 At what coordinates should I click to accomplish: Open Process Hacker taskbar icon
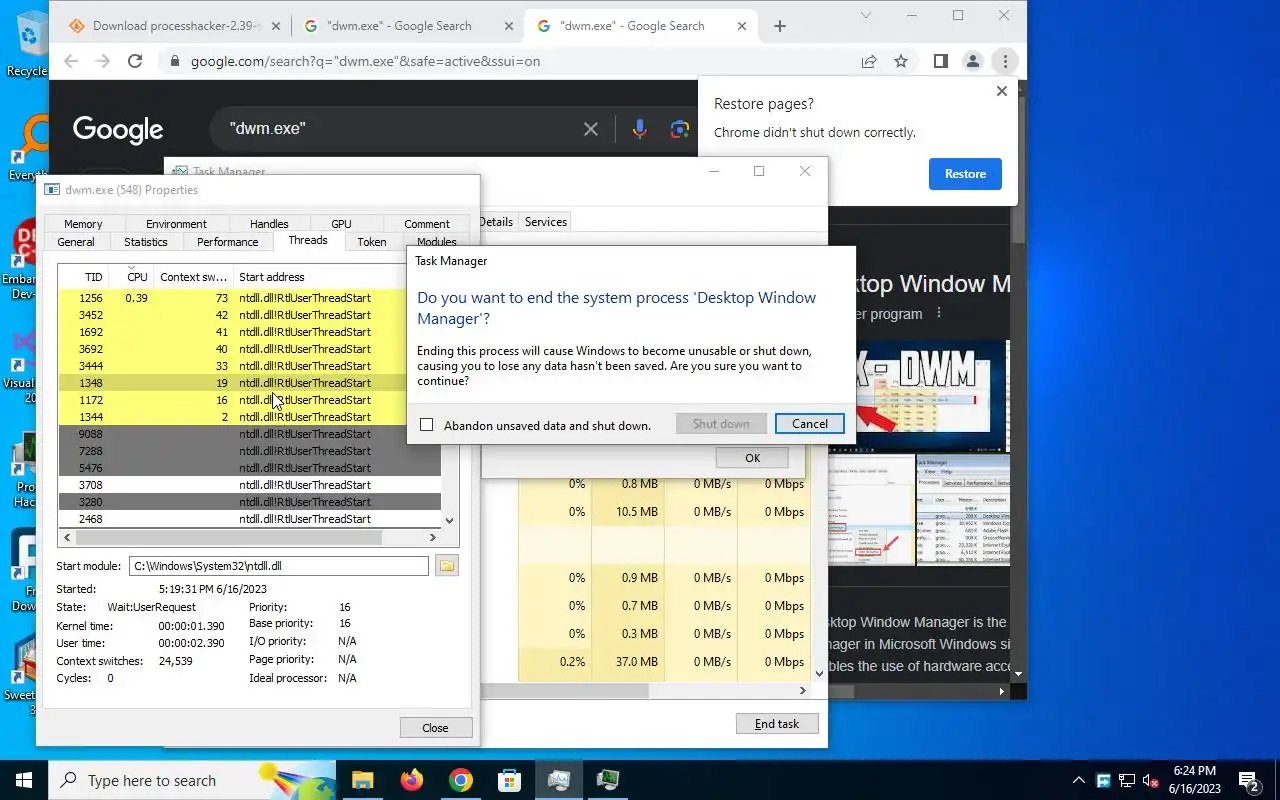[607, 780]
